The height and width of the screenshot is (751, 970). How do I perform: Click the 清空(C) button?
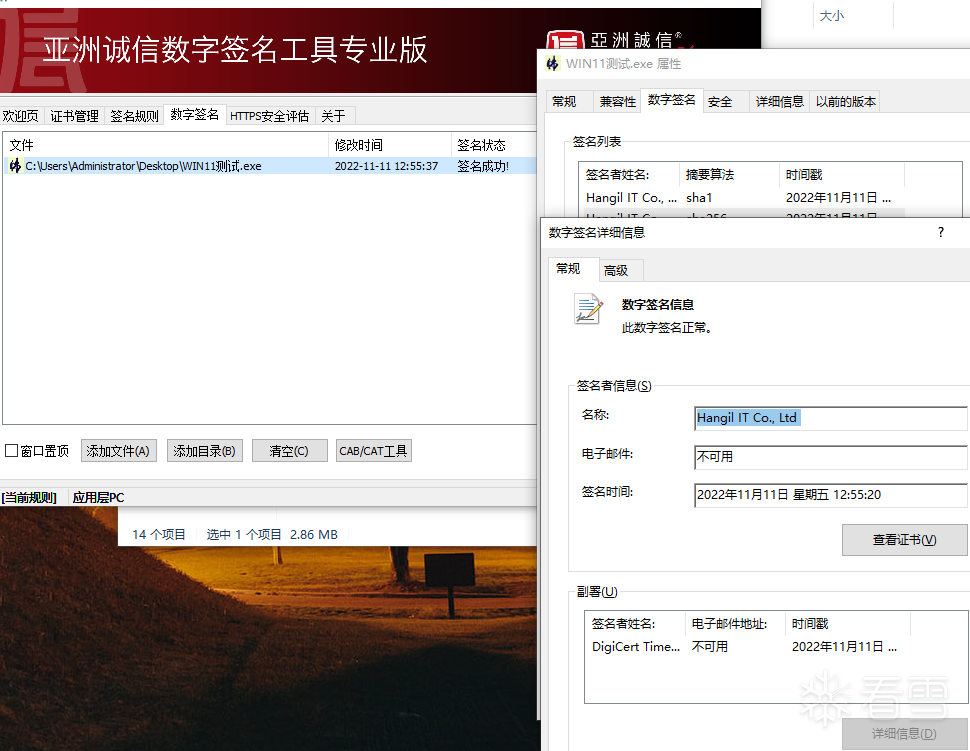pos(289,451)
